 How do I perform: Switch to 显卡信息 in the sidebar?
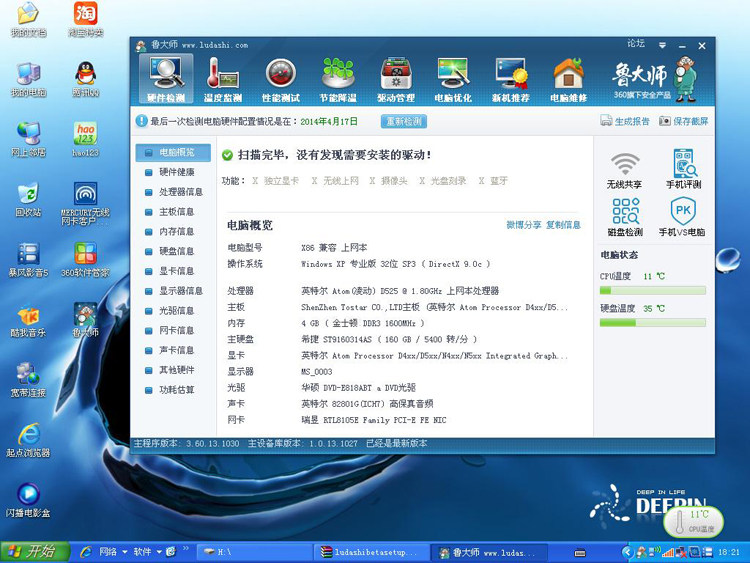coord(176,271)
